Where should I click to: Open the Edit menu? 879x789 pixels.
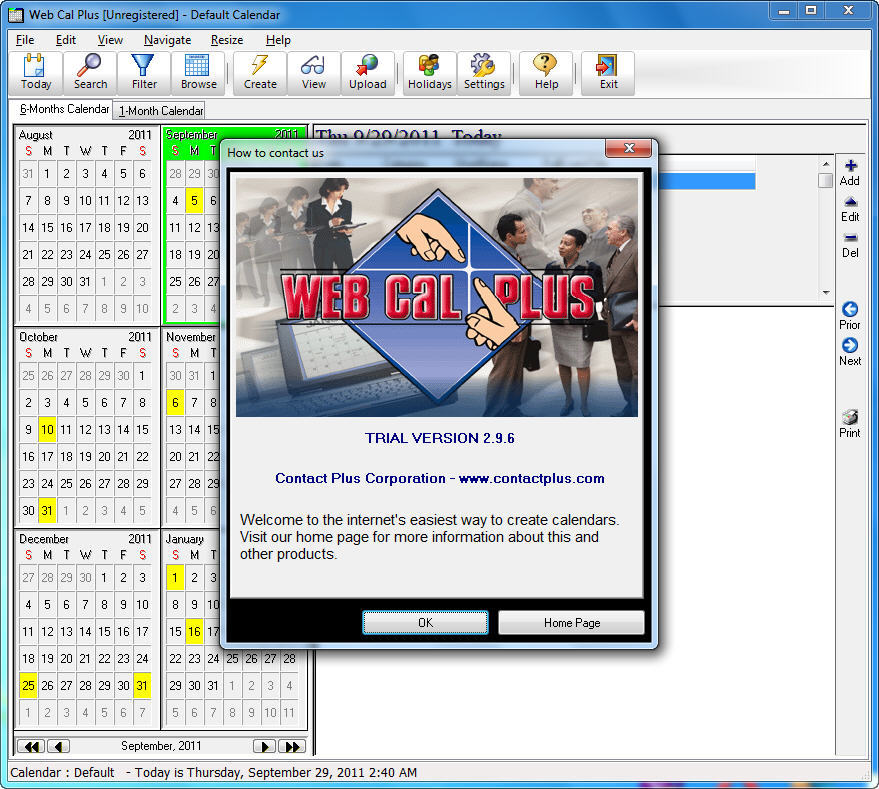tap(66, 40)
